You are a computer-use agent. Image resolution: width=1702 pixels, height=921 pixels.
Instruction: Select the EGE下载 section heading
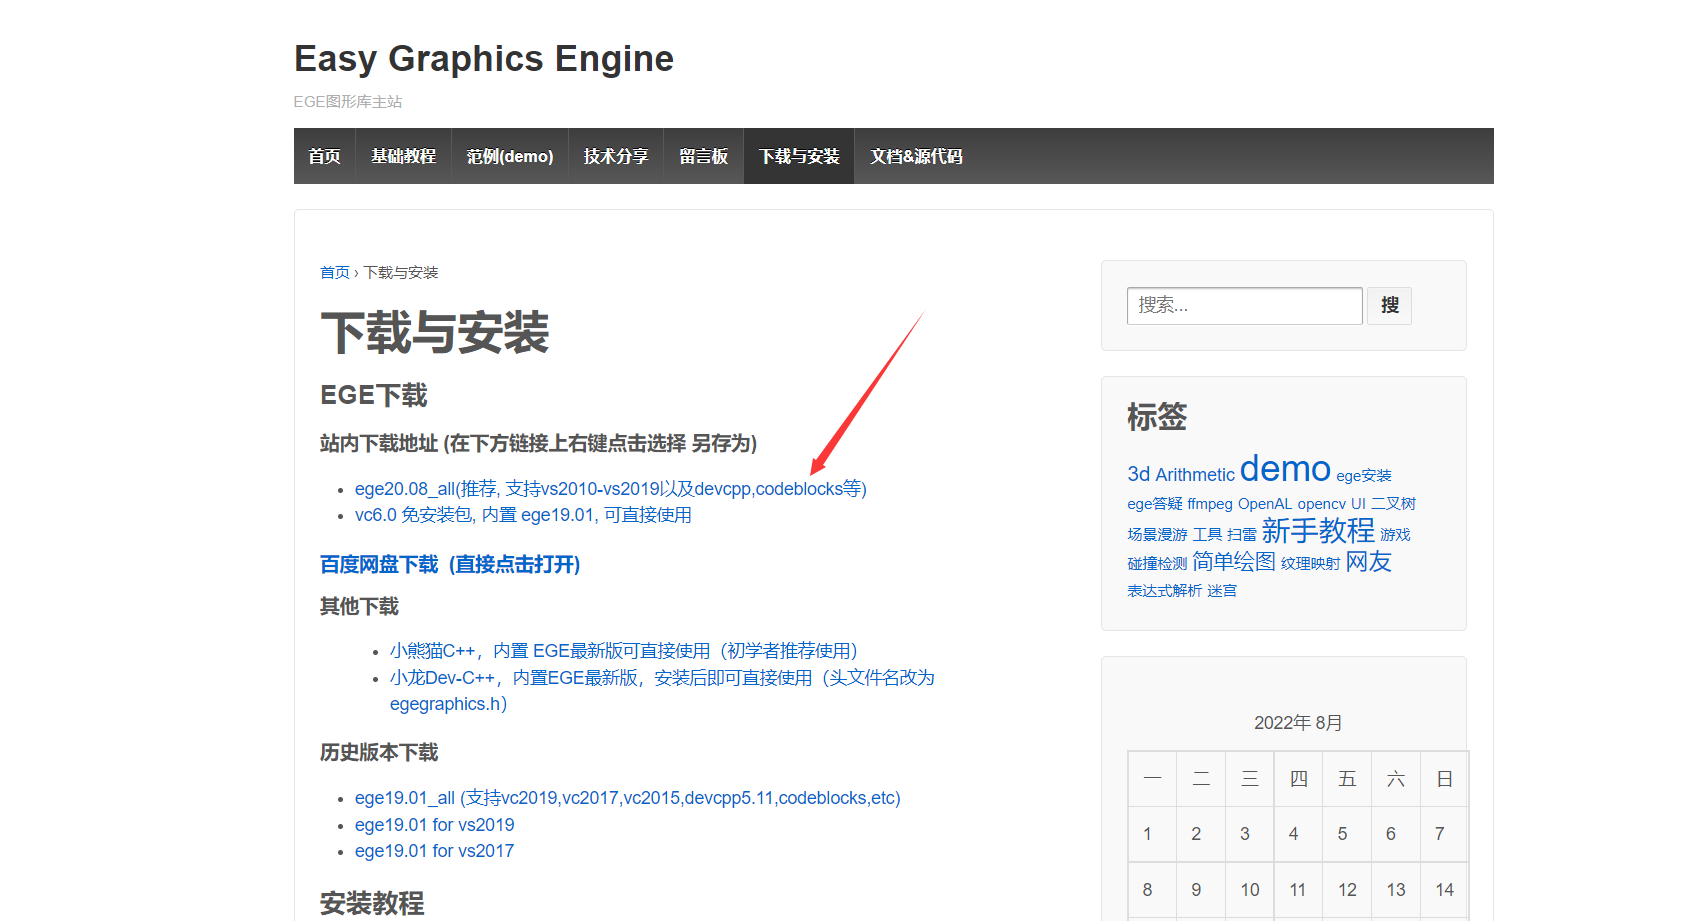(x=374, y=396)
